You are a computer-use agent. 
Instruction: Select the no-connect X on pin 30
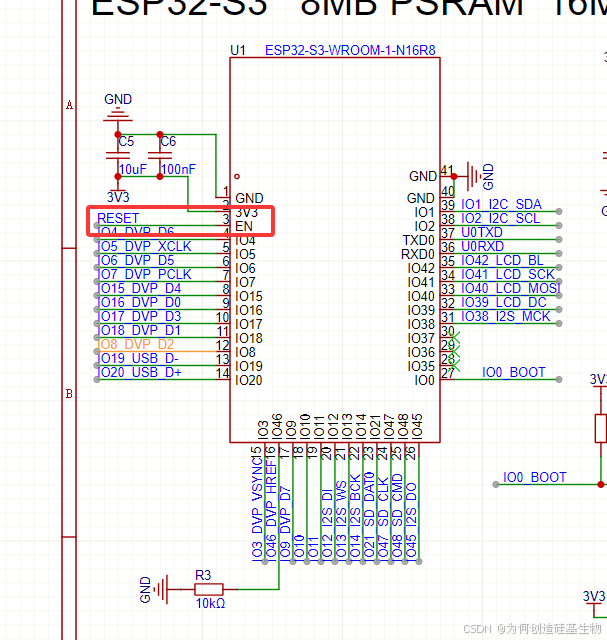click(455, 337)
